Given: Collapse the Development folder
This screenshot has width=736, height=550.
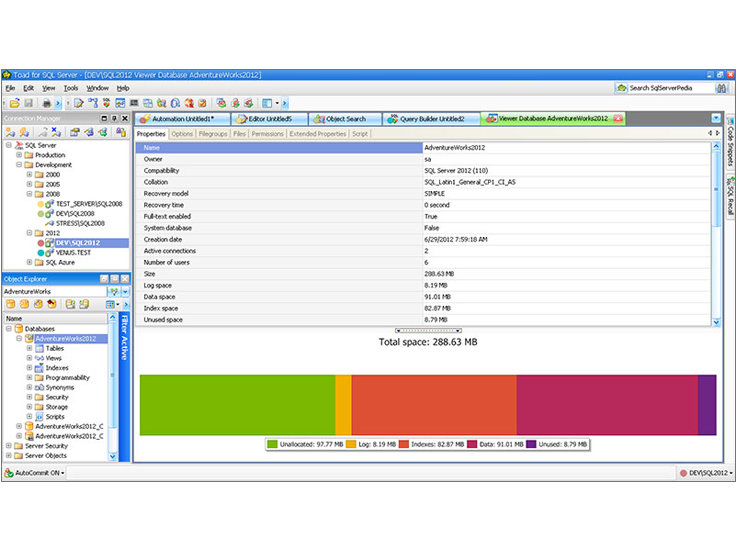Looking at the screenshot, I should click(x=19, y=165).
